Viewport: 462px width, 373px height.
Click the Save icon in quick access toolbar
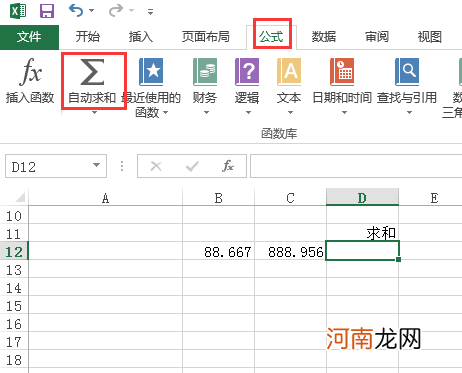[47, 11]
